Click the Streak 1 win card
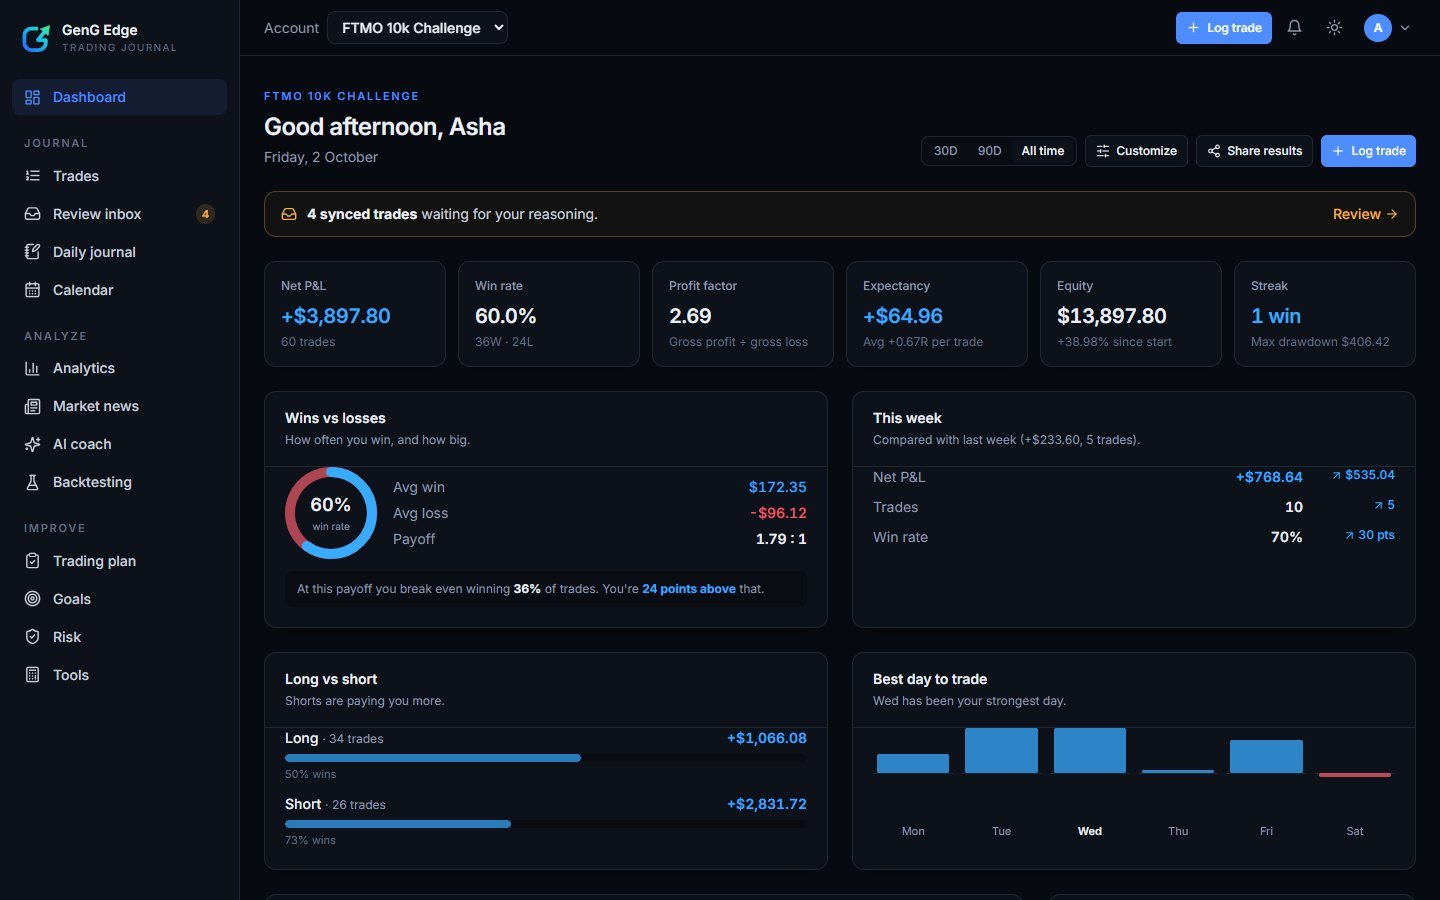1440x900 pixels. pos(1325,314)
